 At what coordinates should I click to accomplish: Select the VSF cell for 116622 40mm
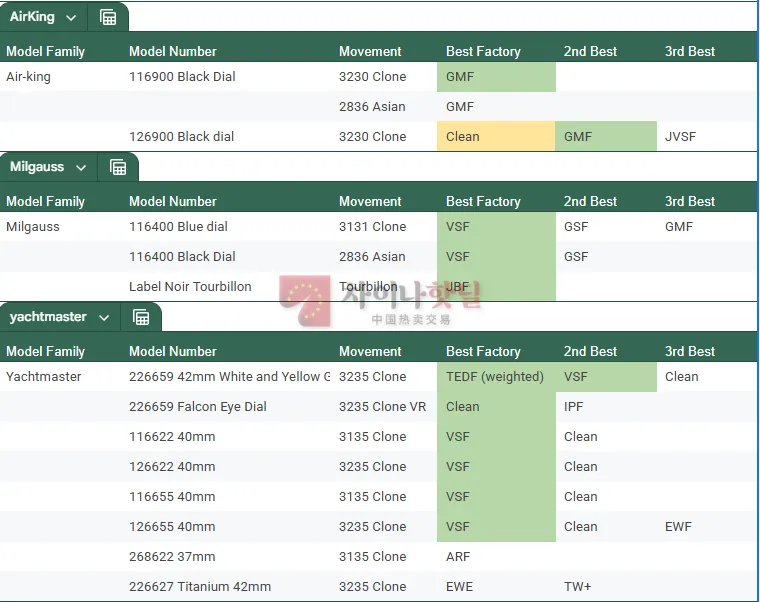(496, 437)
